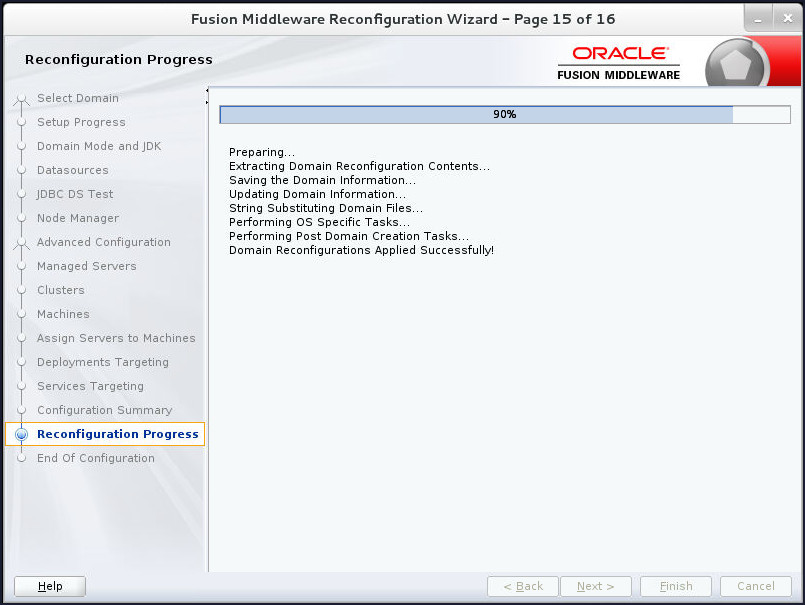Open the Clusters step
Viewport: 805px width, 605px height.
(61, 290)
